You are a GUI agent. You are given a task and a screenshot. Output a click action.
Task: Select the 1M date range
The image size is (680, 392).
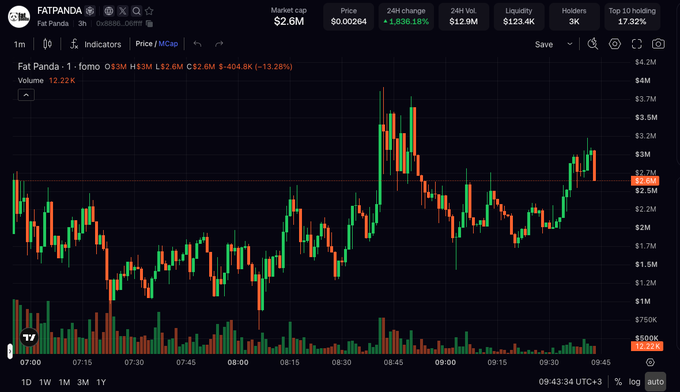pyautogui.click(x=64, y=382)
